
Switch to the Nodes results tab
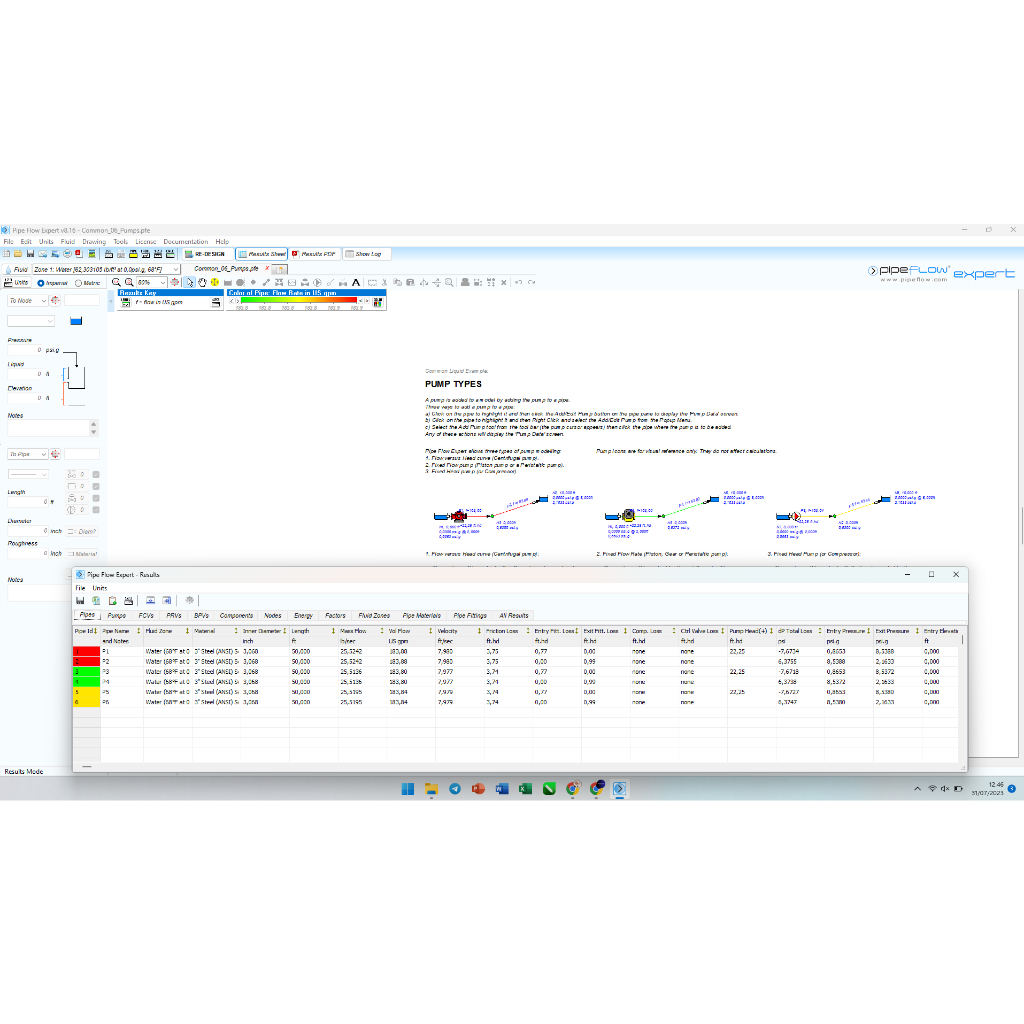click(x=272, y=615)
